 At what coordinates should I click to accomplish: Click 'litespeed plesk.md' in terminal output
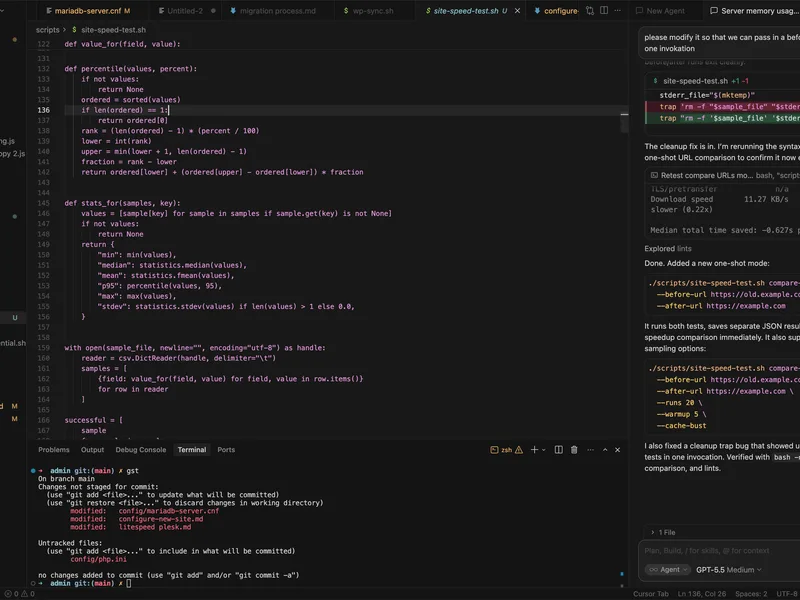pos(155,527)
